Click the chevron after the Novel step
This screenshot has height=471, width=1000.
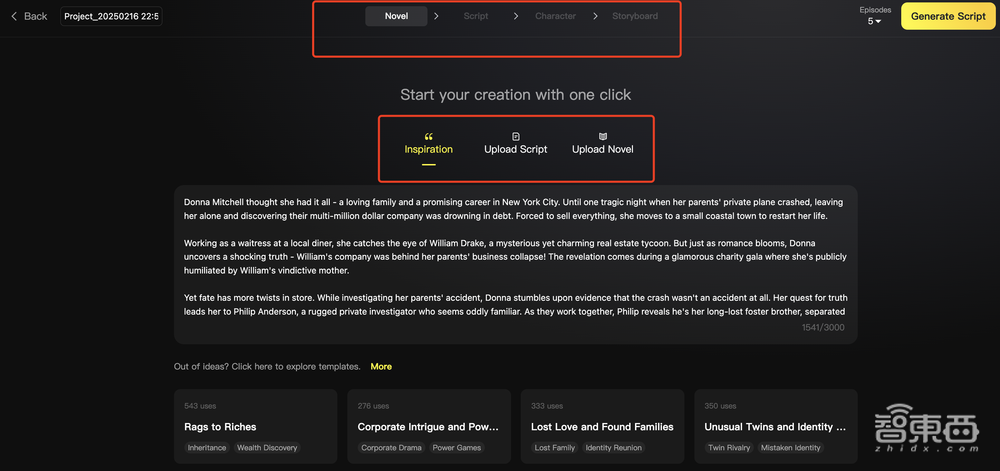click(x=437, y=16)
